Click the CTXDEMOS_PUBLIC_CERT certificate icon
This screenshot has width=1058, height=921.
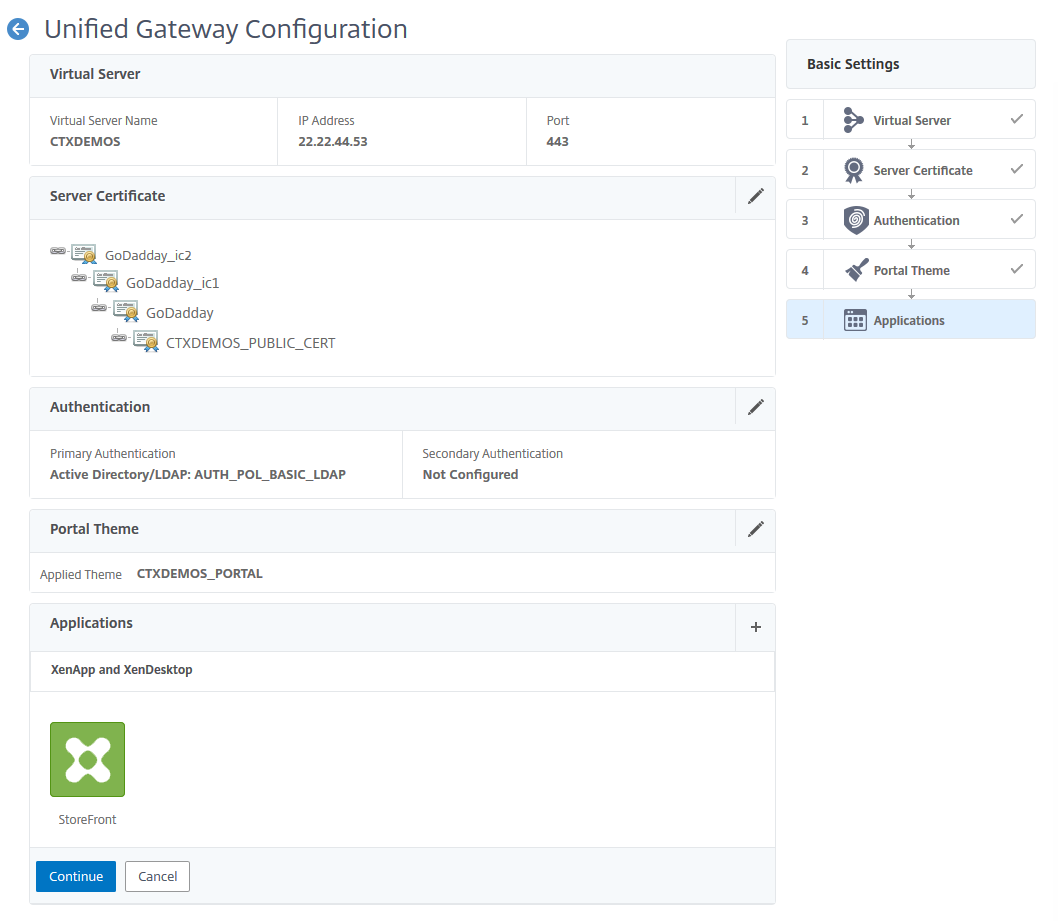pos(146,342)
